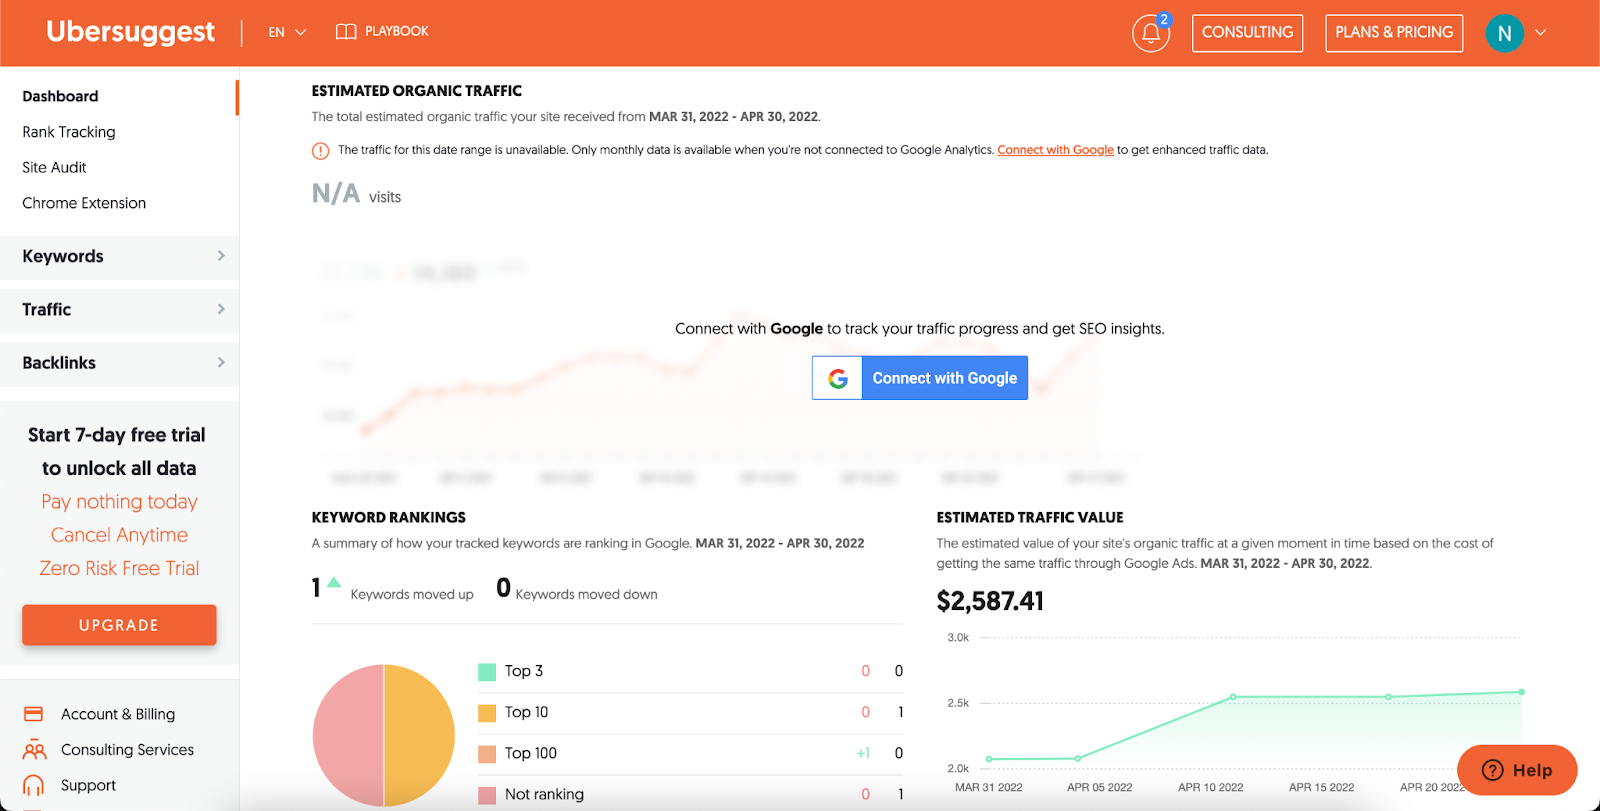
Task: Click the MAR 31 2022 point on traffic value chart
Action: tap(989, 759)
